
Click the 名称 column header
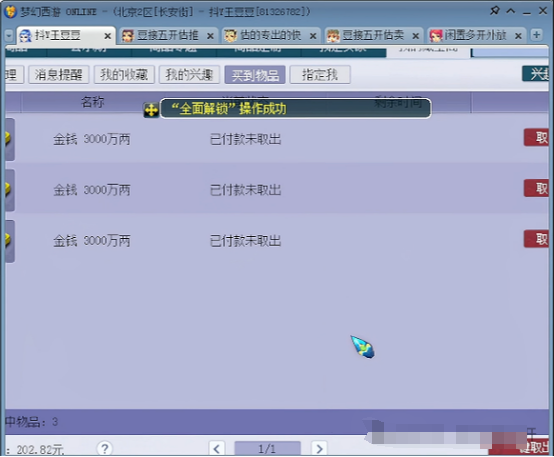92,102
